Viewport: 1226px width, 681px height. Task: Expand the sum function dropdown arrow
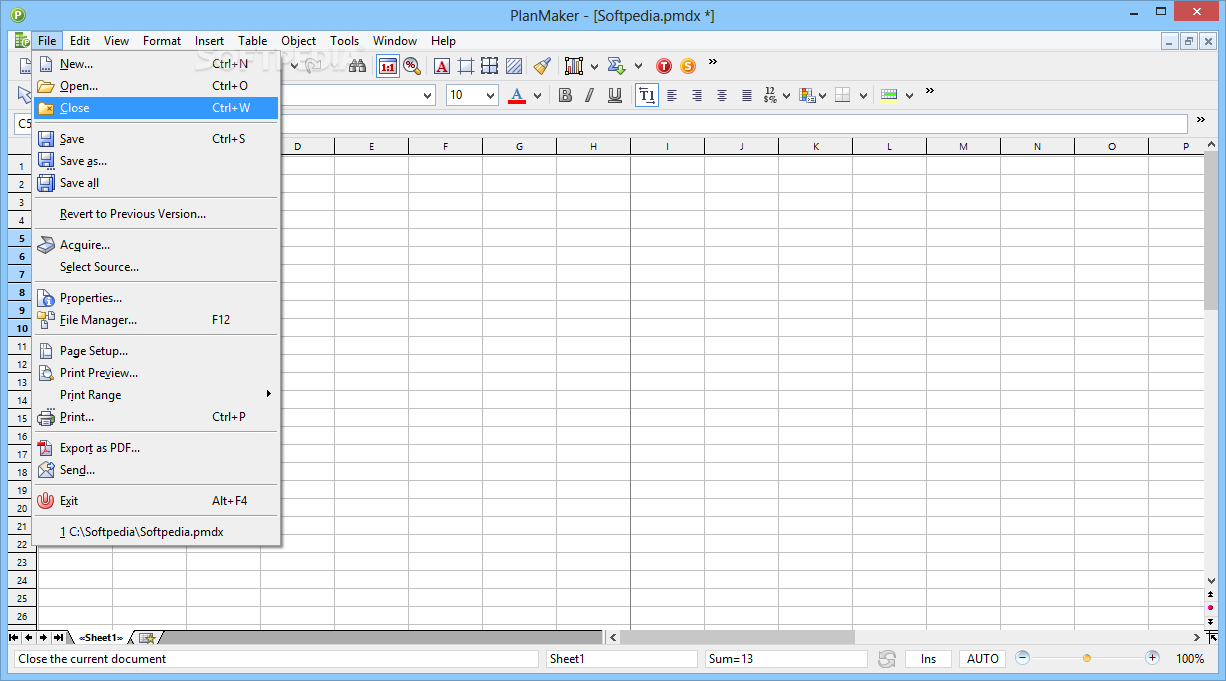click(638, 67)
